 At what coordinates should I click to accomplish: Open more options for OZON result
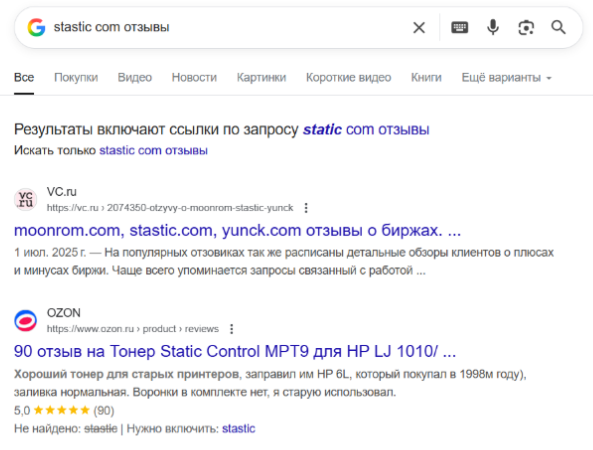coord(231,329)
